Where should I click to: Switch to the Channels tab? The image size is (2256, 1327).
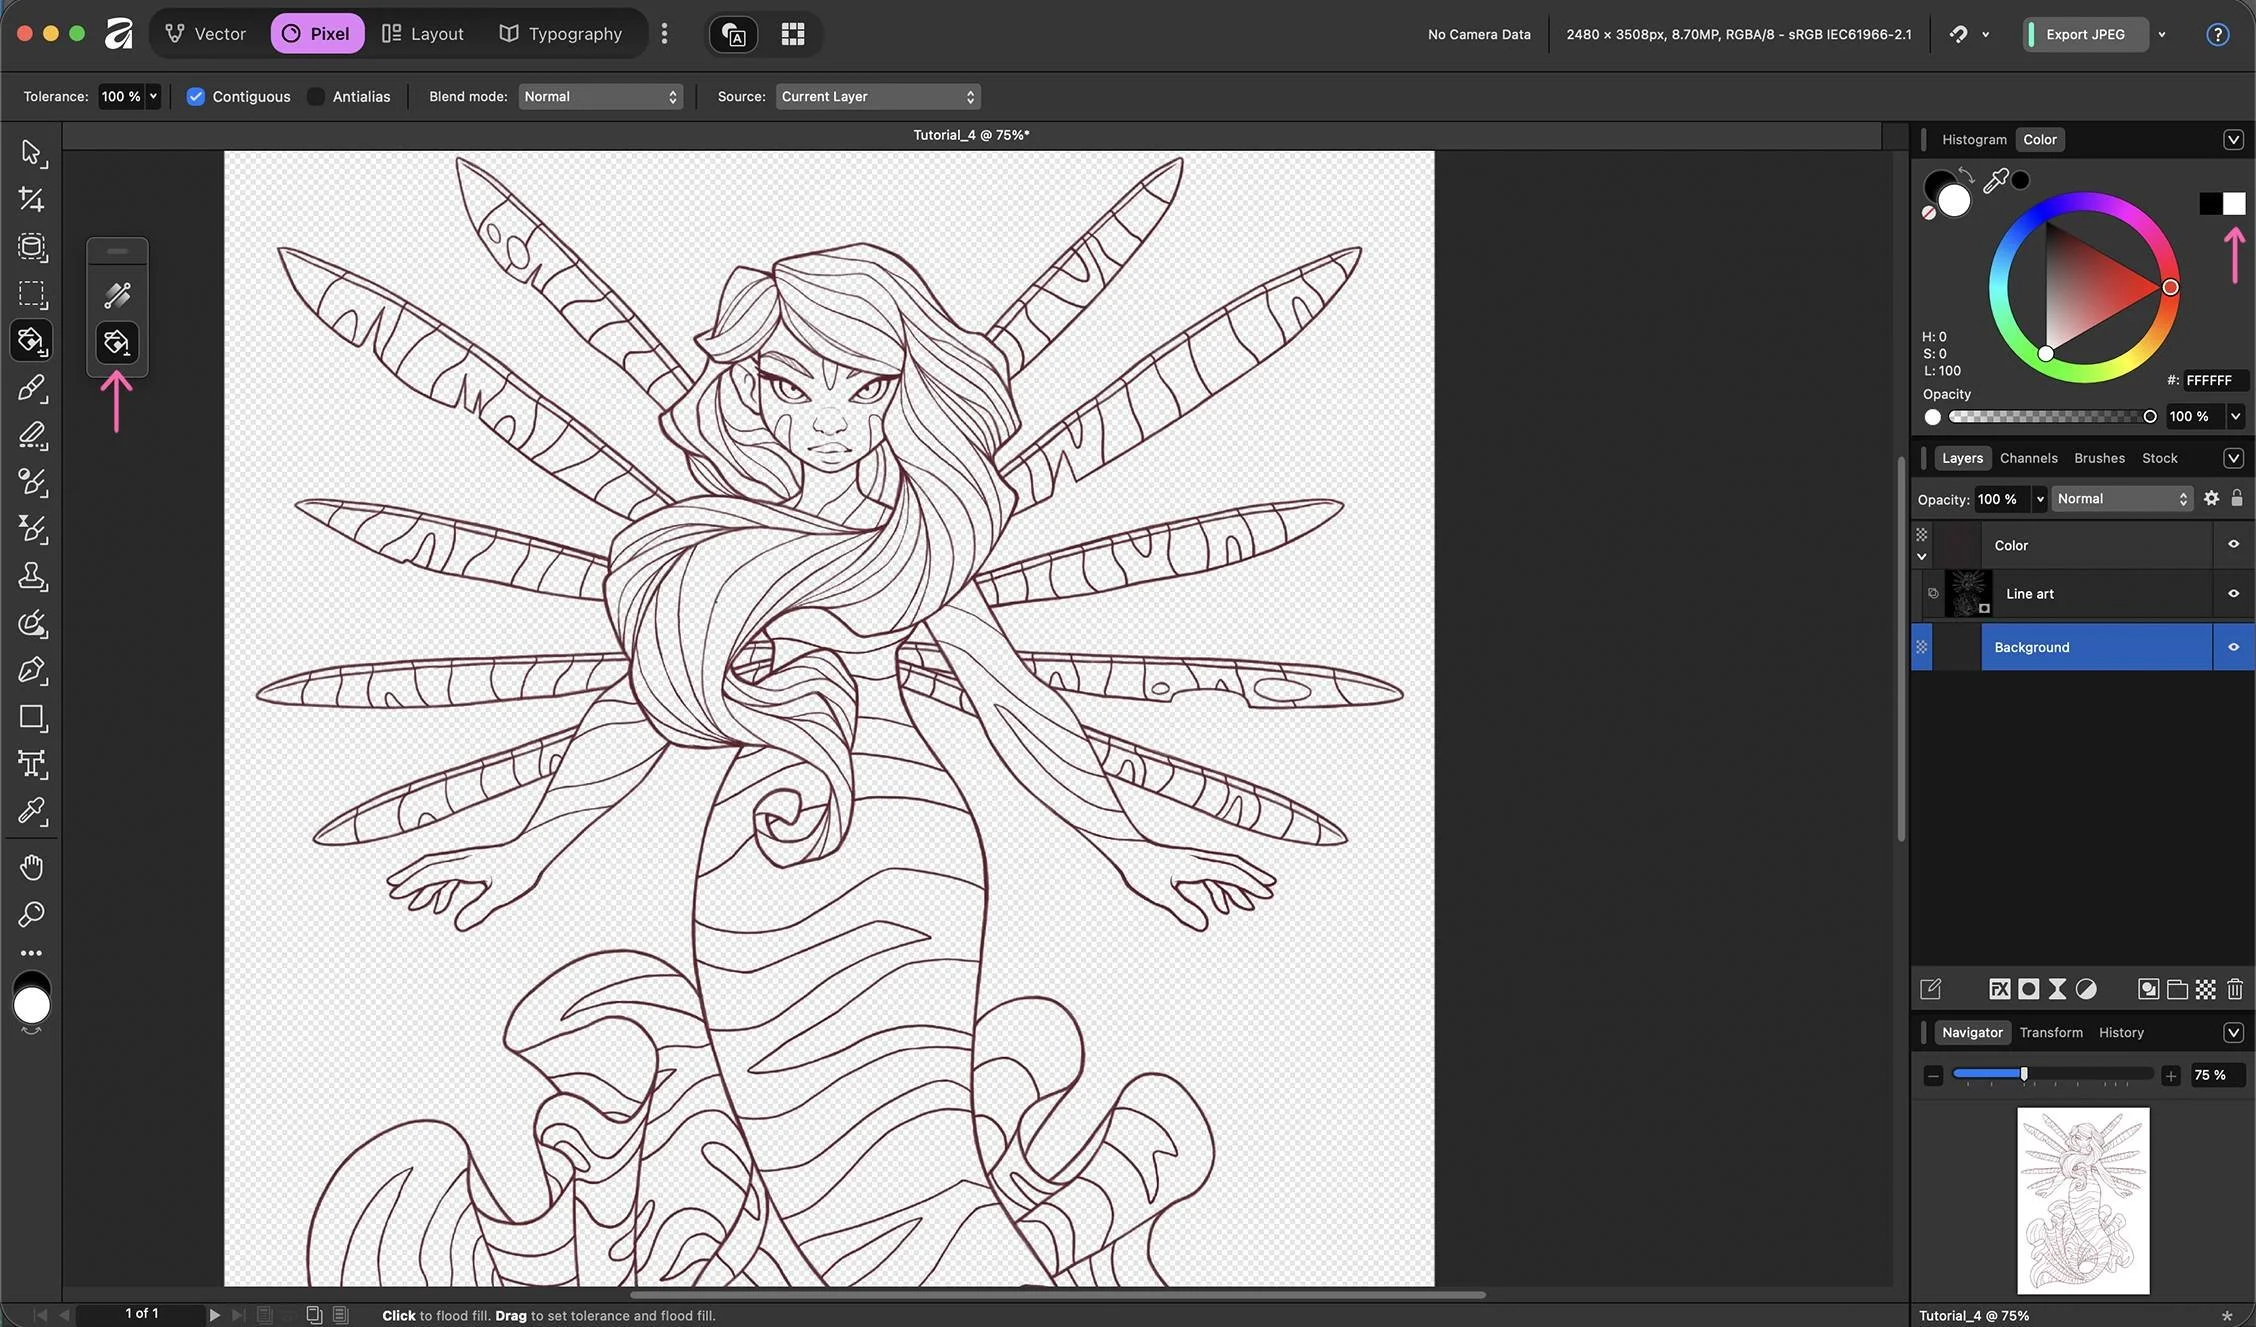2028,458
